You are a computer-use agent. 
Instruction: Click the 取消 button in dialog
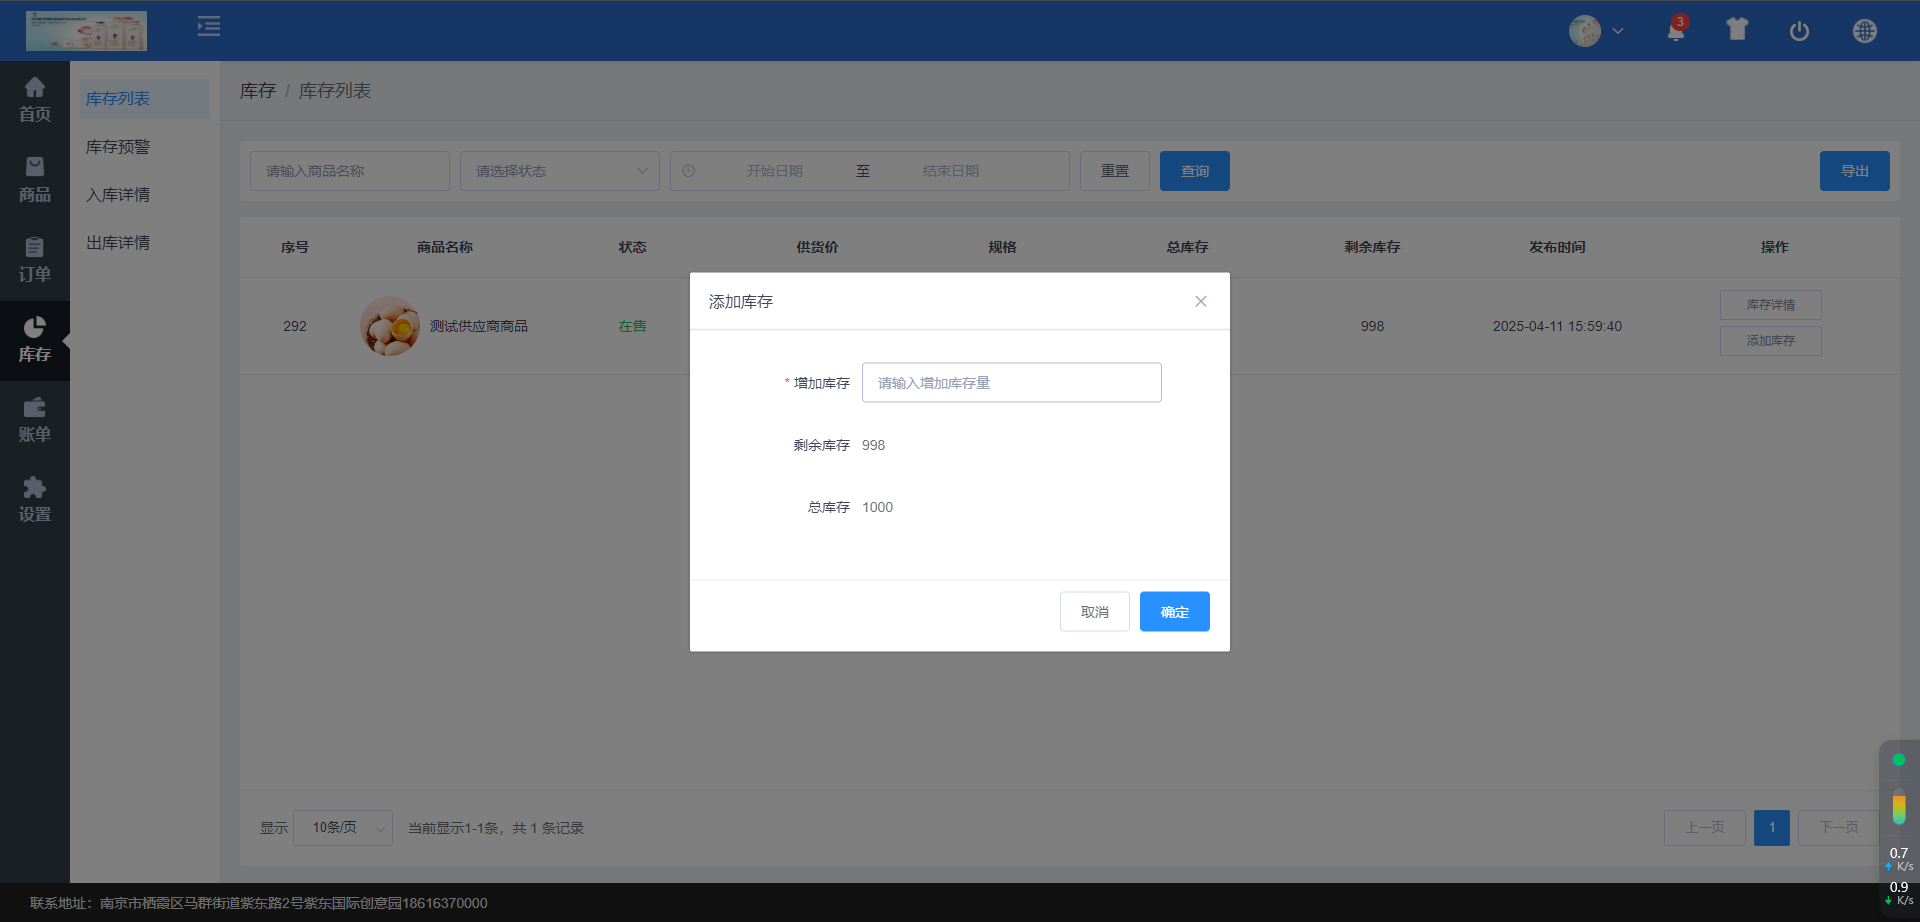1094,612
